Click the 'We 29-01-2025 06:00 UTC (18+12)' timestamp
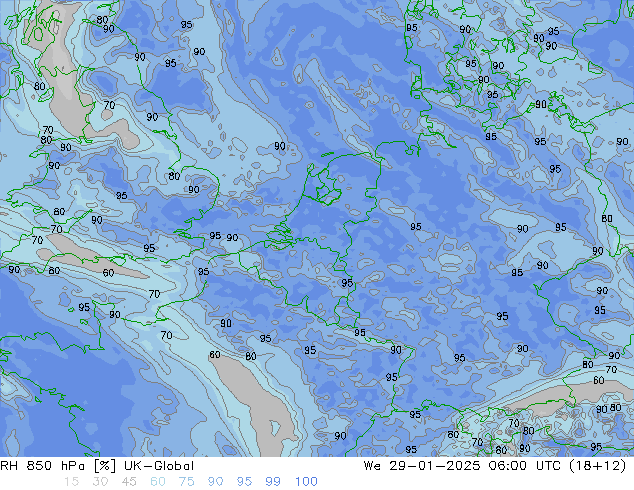 (495, 466)
